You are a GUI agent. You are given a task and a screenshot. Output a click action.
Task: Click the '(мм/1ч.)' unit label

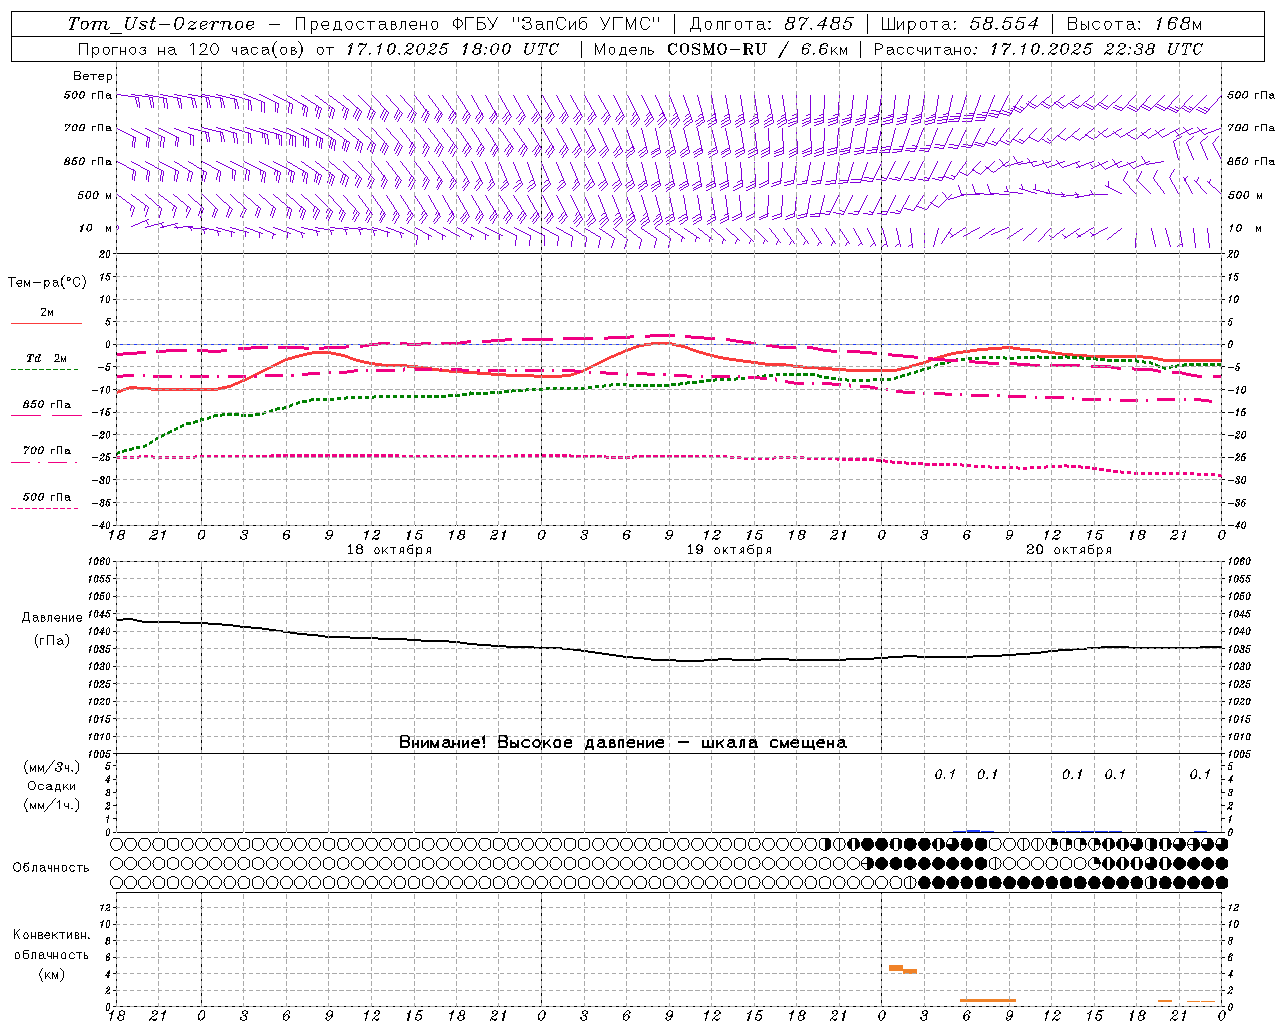tap(51, 805)
